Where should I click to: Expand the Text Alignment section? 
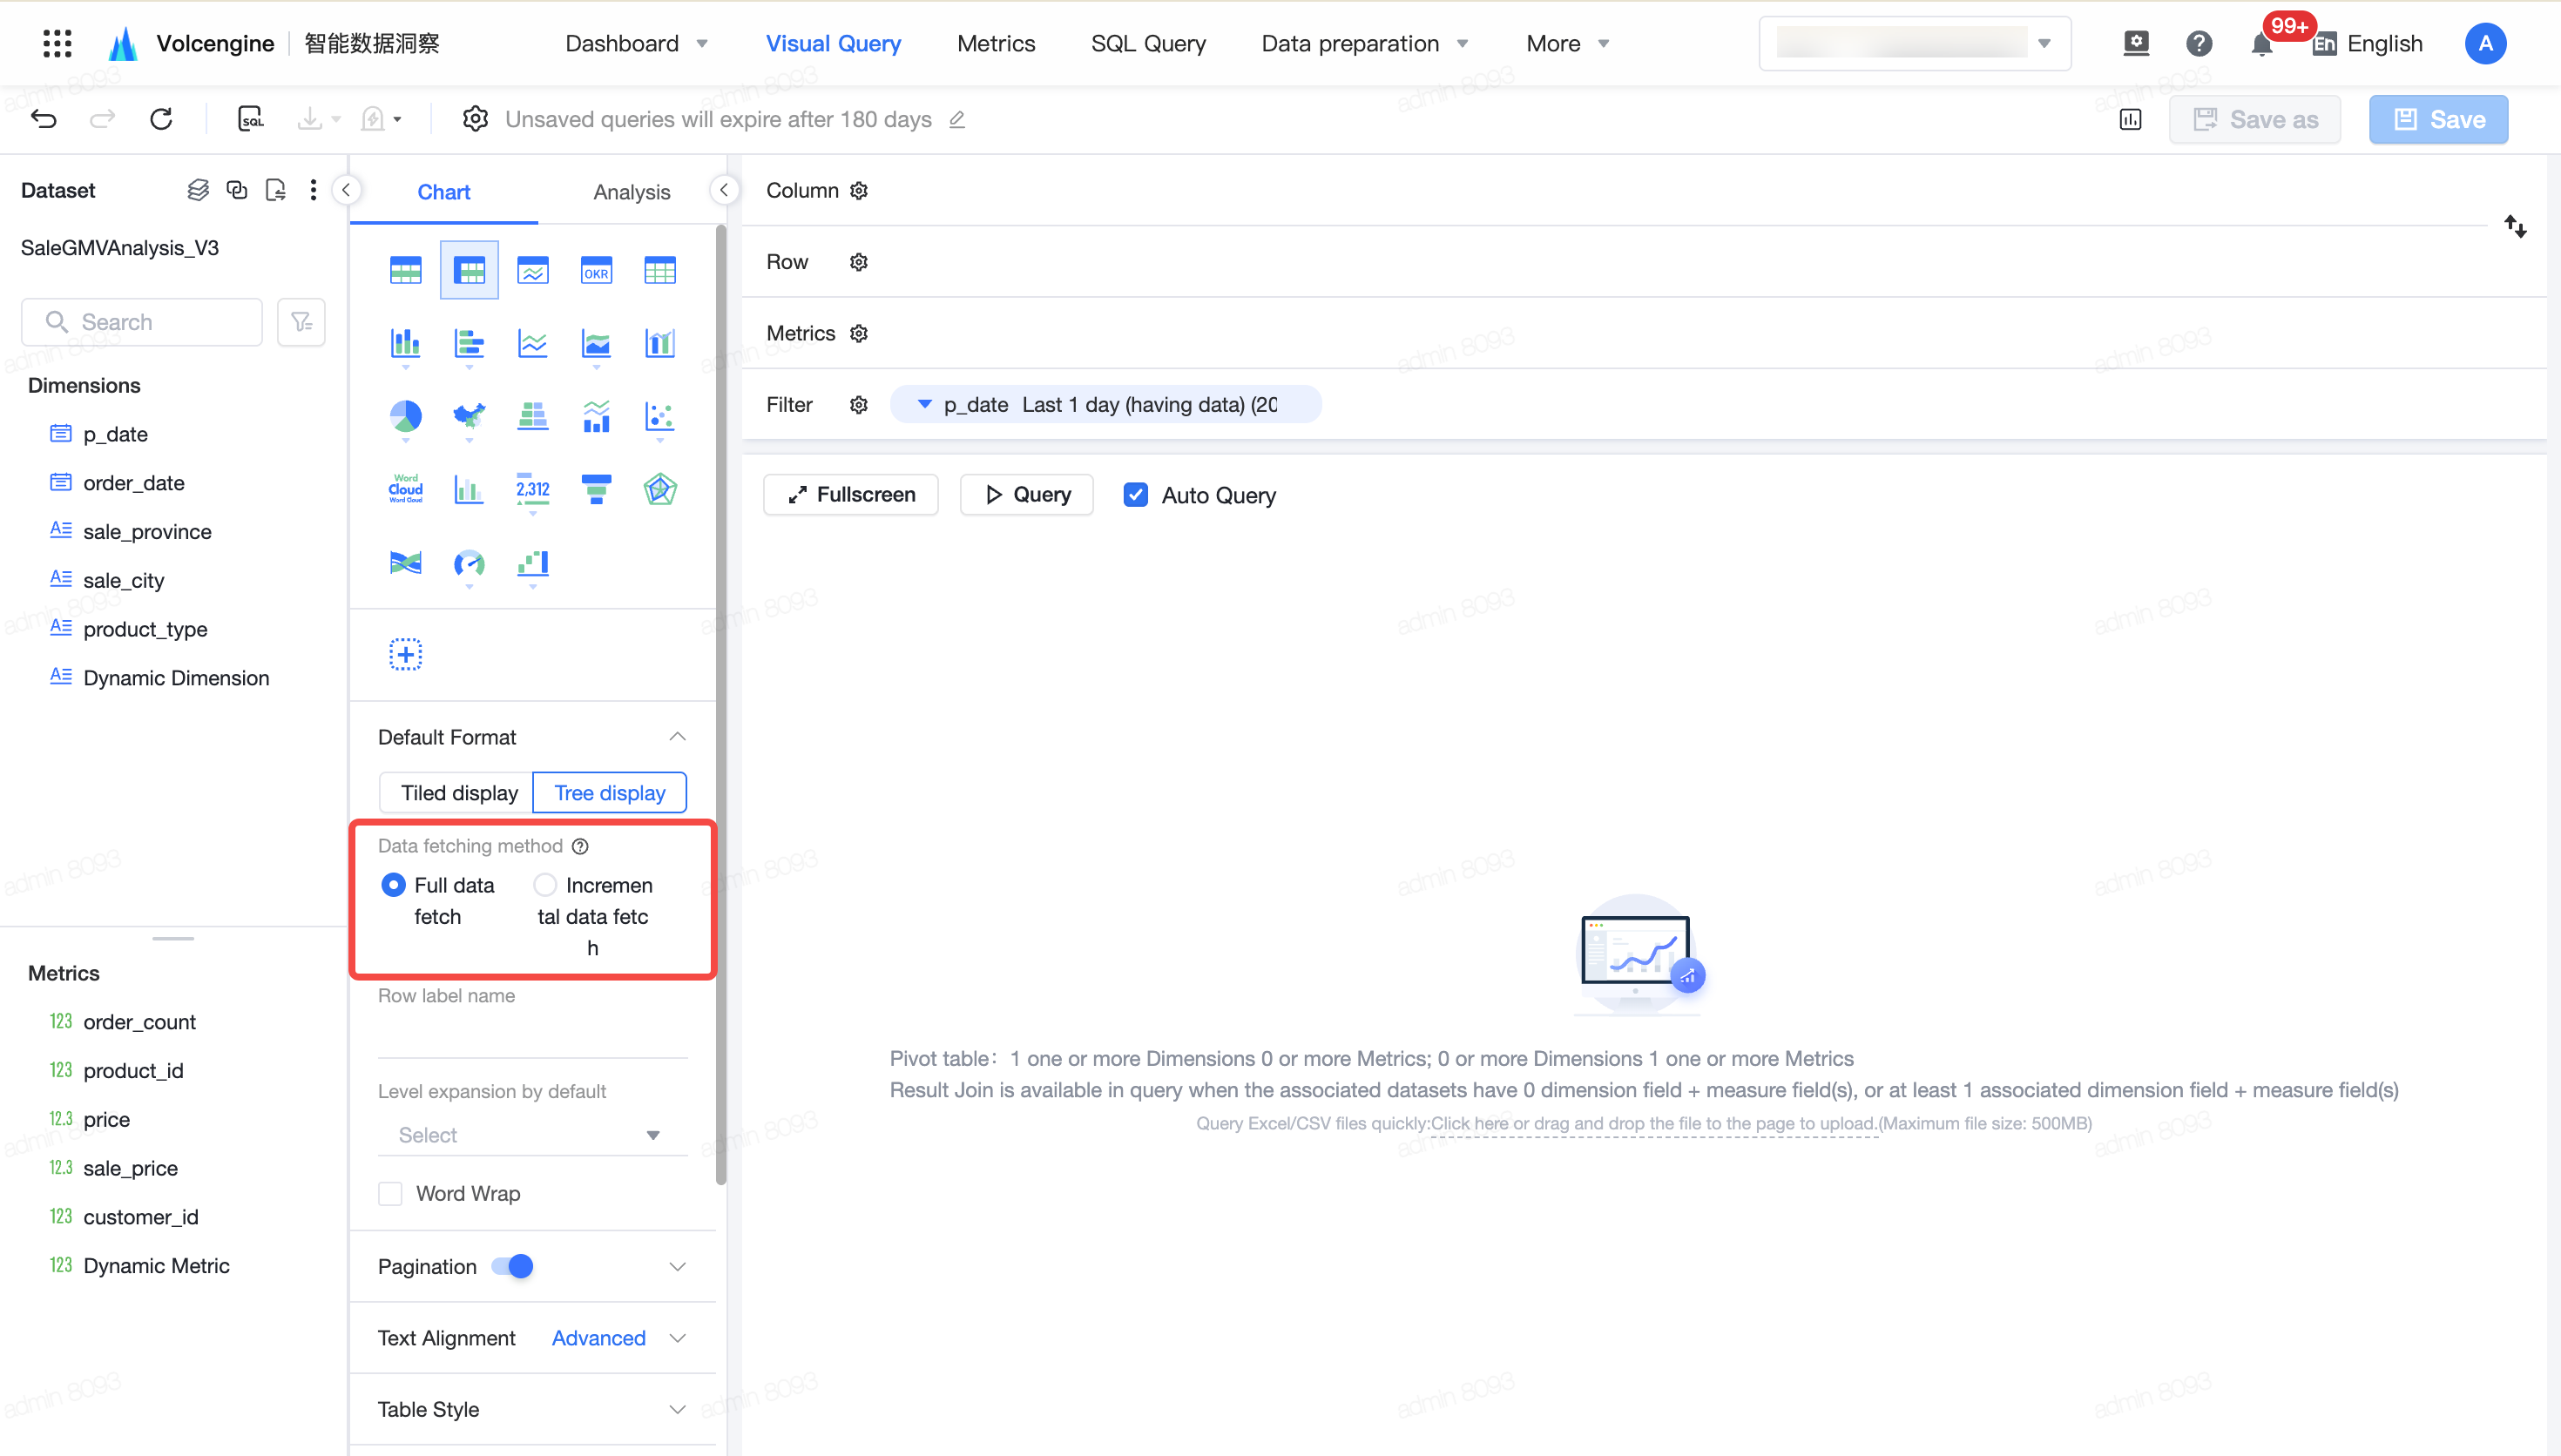(x=677, y=1338)
